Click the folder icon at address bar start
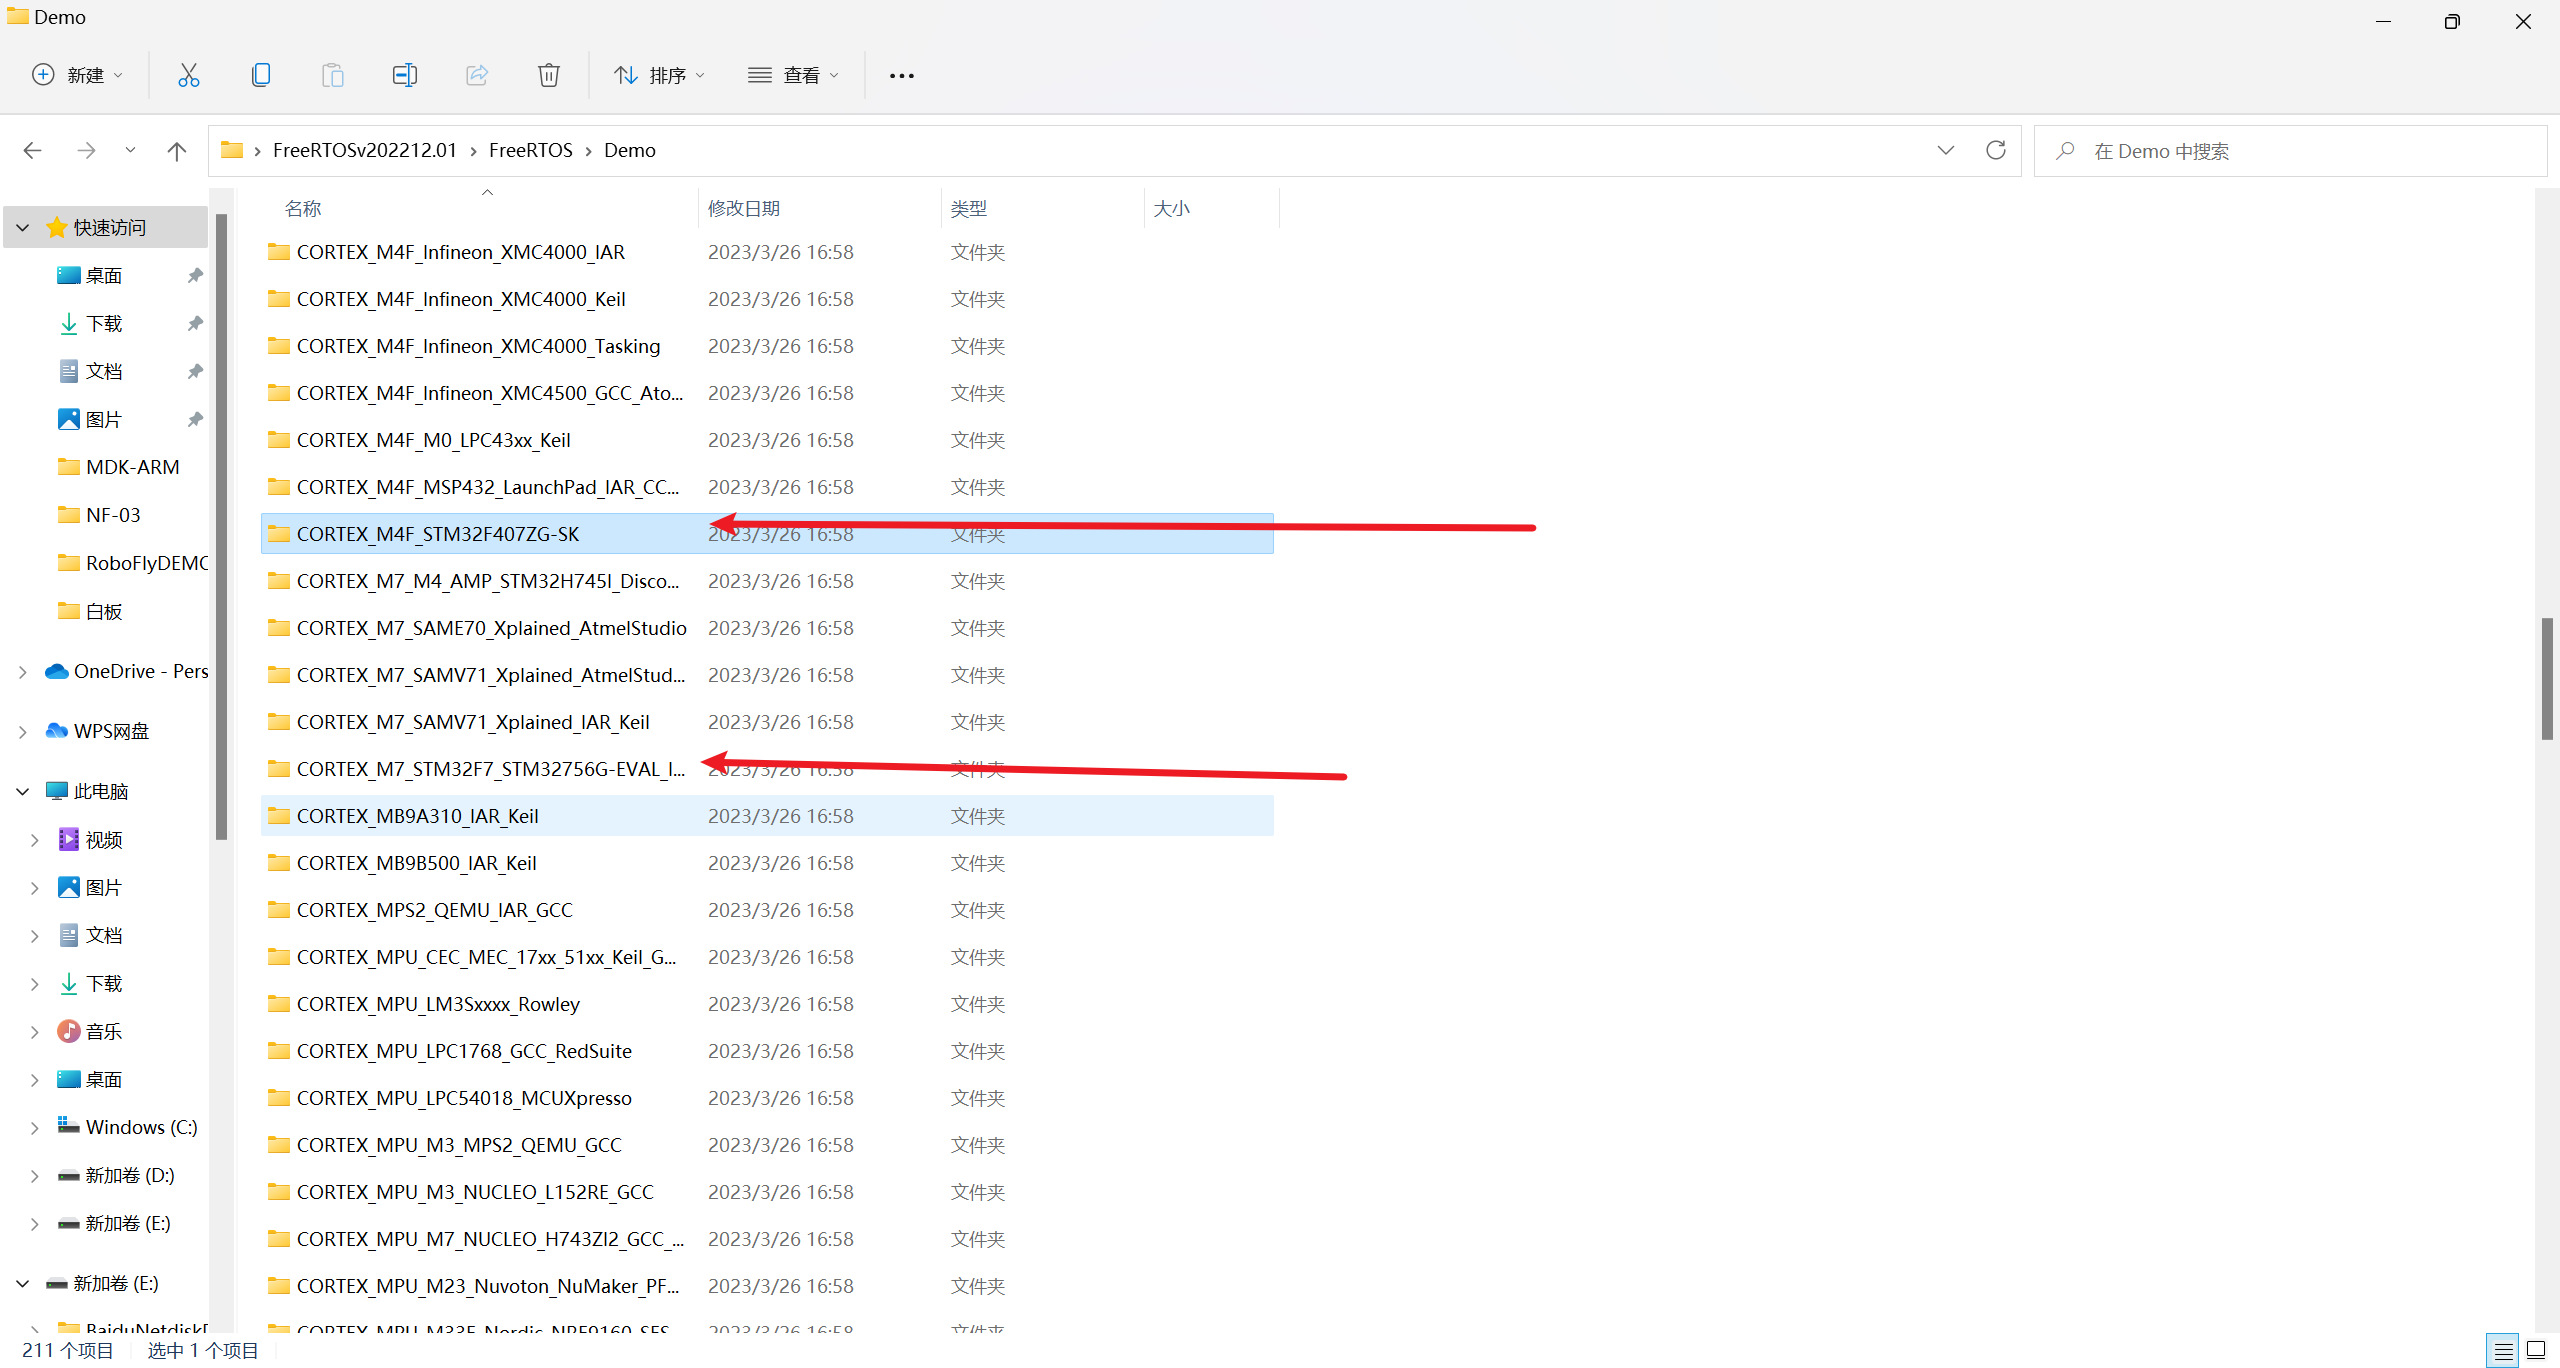Screen dimensions: 2560x1368 click(x=232, y=150)
